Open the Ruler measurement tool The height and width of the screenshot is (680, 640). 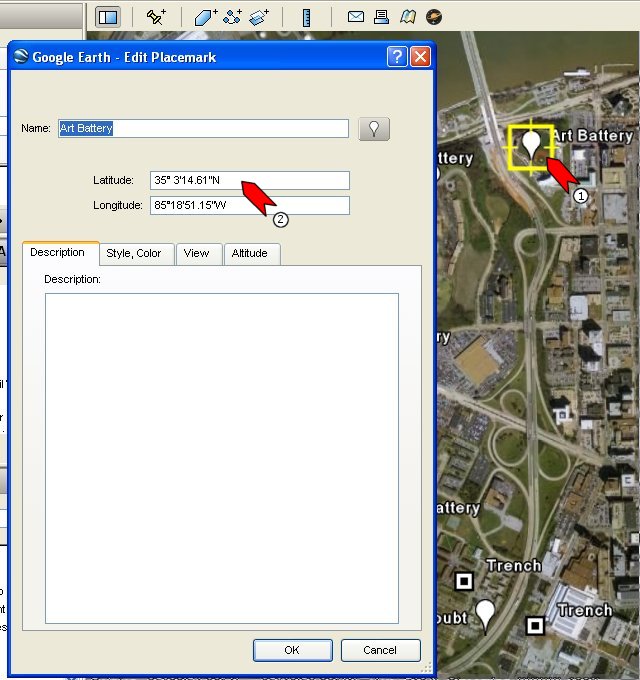pyautogui.click(x=307, y=16)
